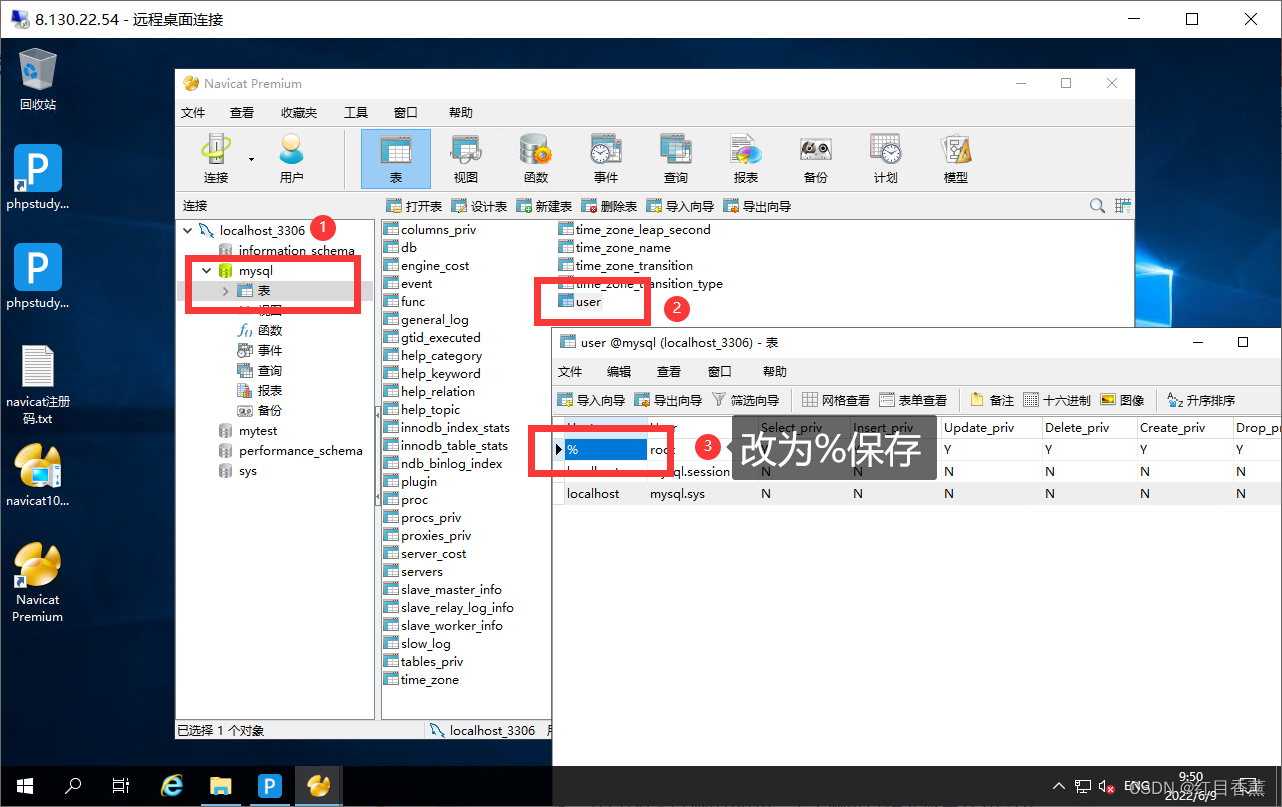Select the user table in the list
This screenshot has width=1282, height=807.
click(x=581, y=302)
